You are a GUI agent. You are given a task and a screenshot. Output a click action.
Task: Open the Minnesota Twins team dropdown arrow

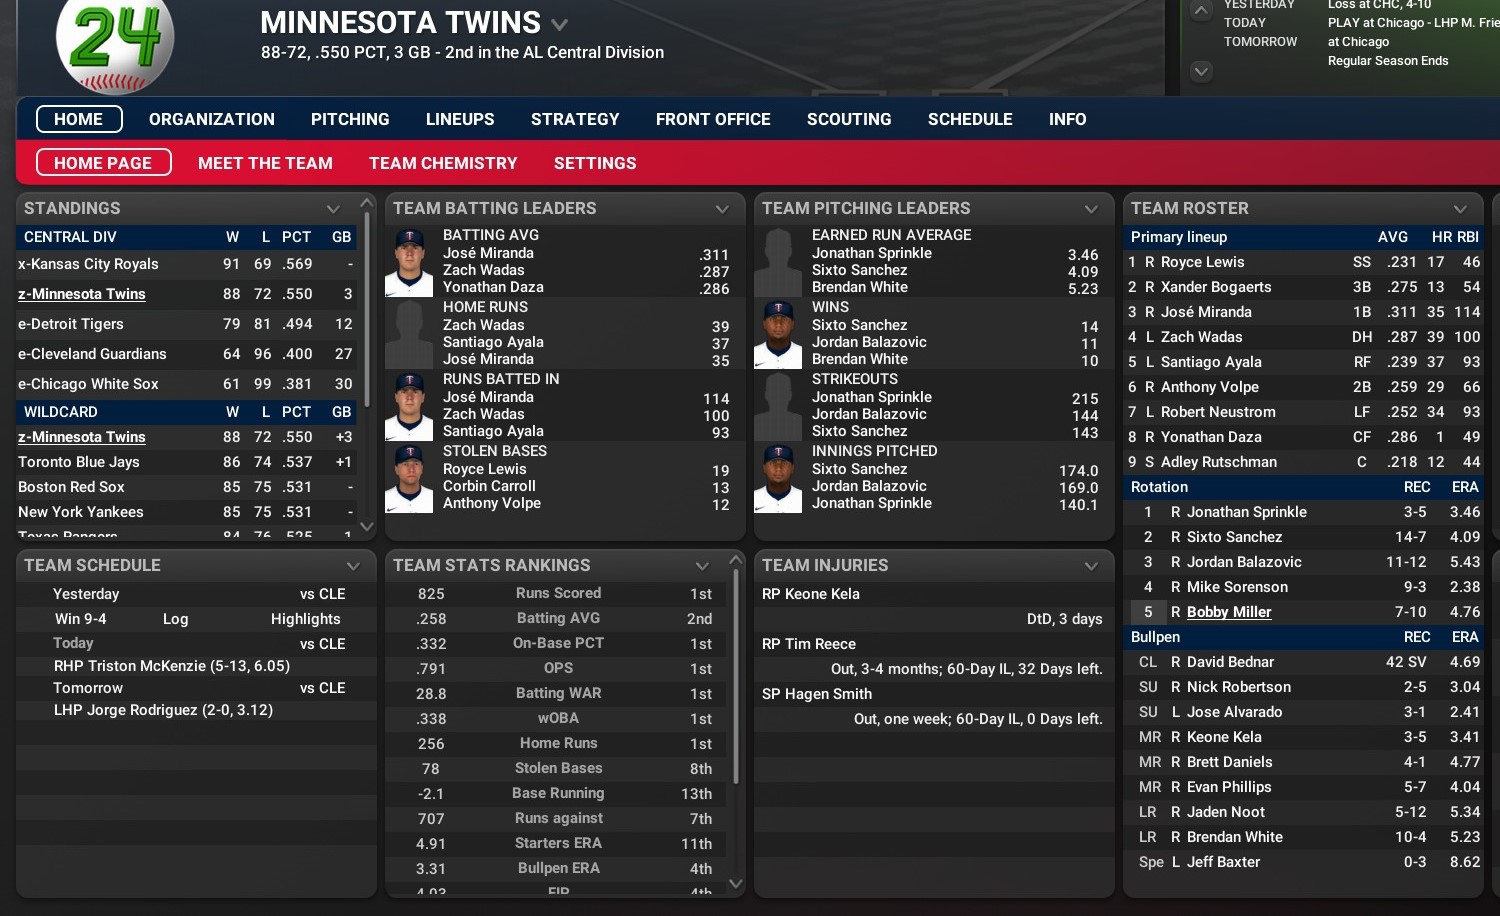(x=560, y=24)
